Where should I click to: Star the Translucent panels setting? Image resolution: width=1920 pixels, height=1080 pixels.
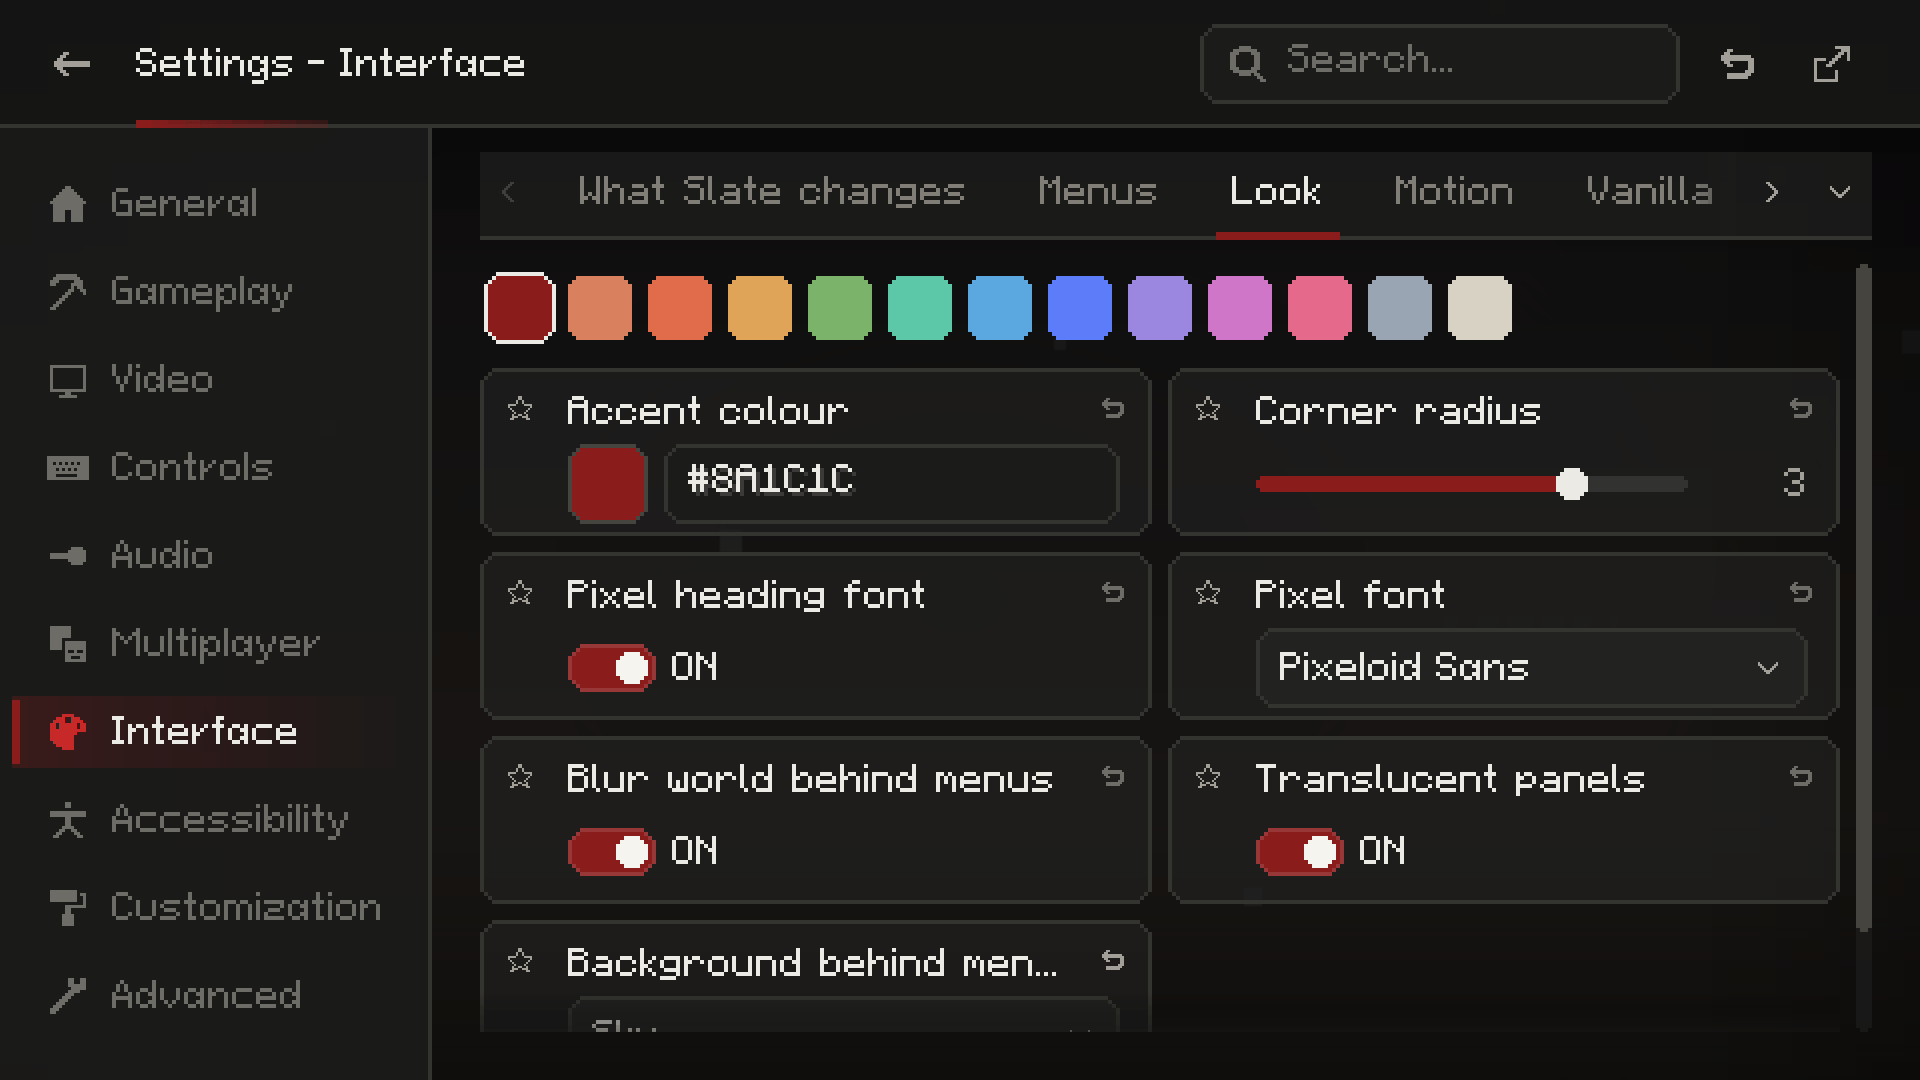1208,777
